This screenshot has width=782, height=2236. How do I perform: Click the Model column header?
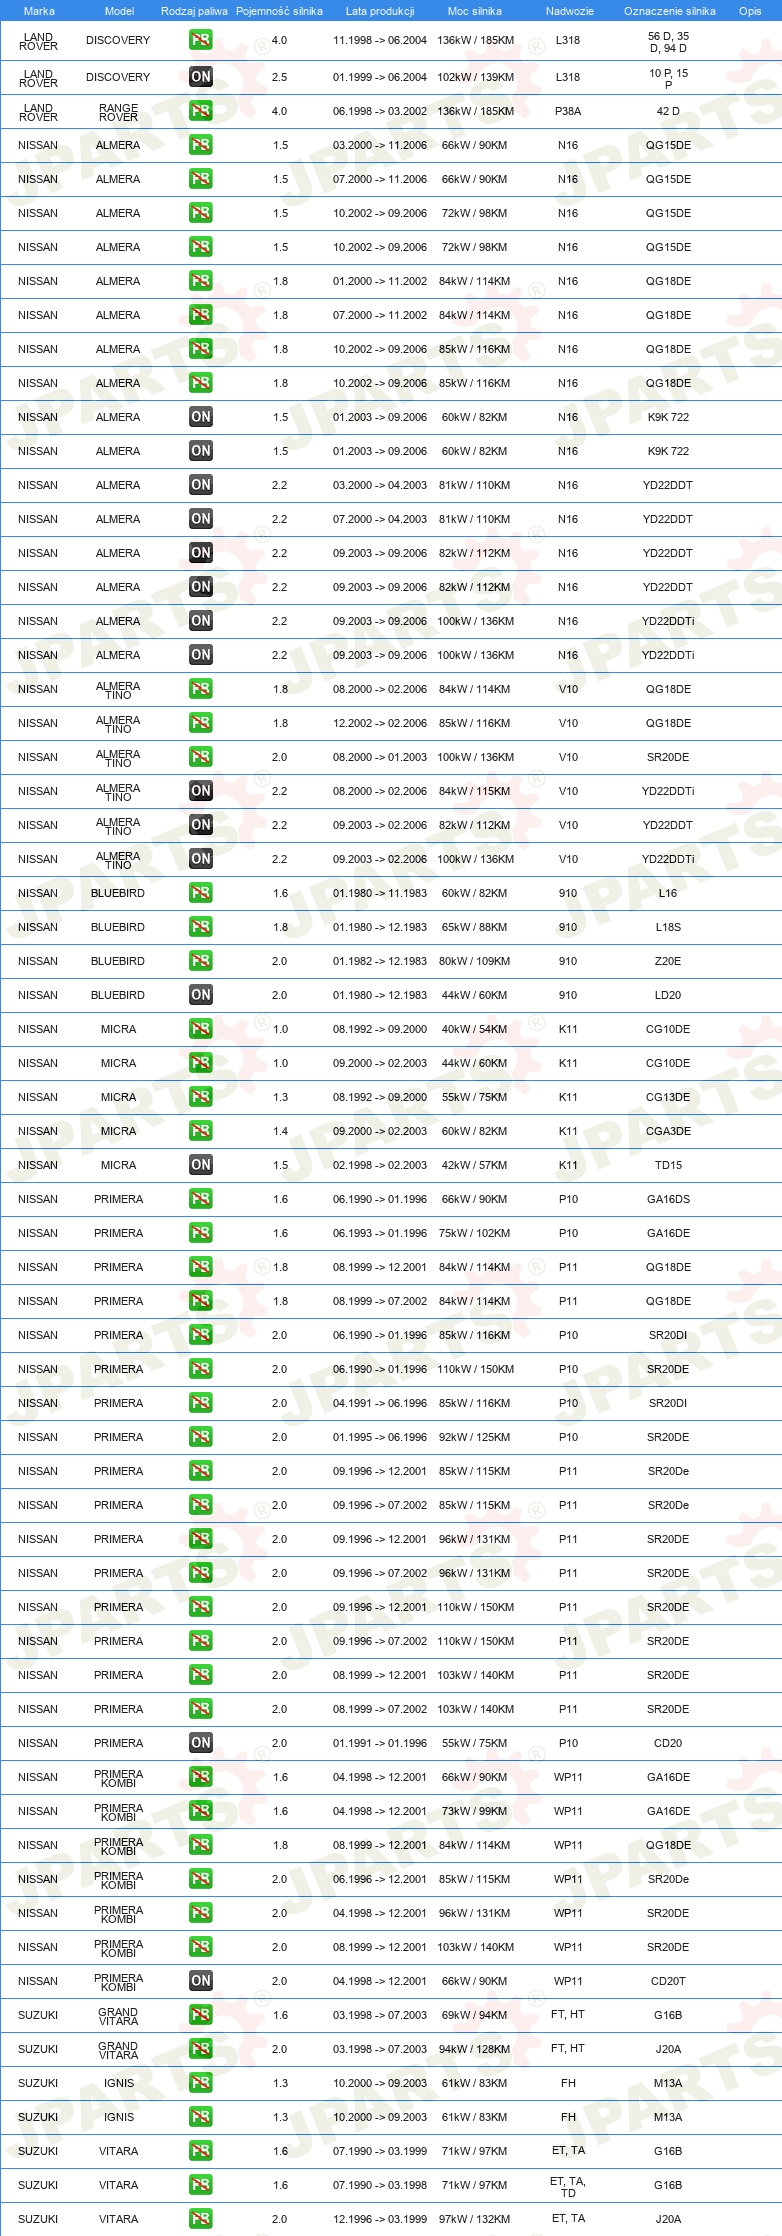pos(119,11)
